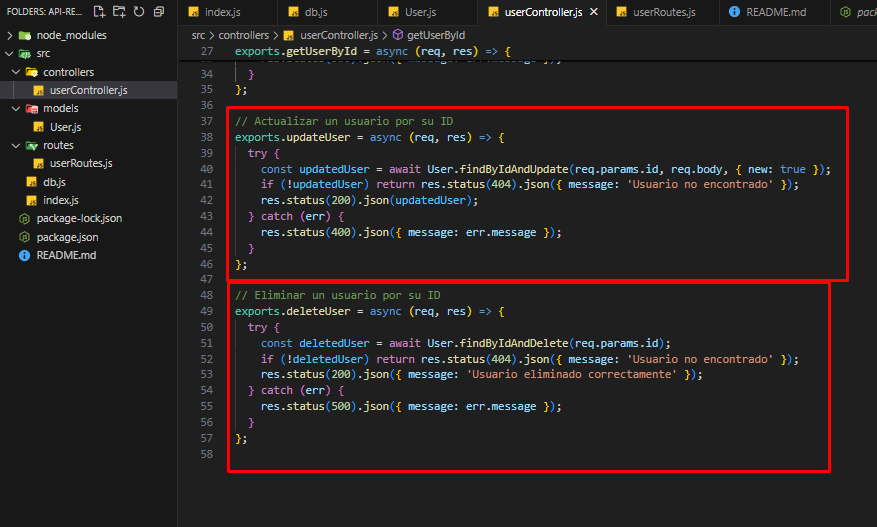The width and height of the screenshot is (877, 527).
Task: Click the package-lock.json node icon in explorer
Action: click(x=24, y=219)
